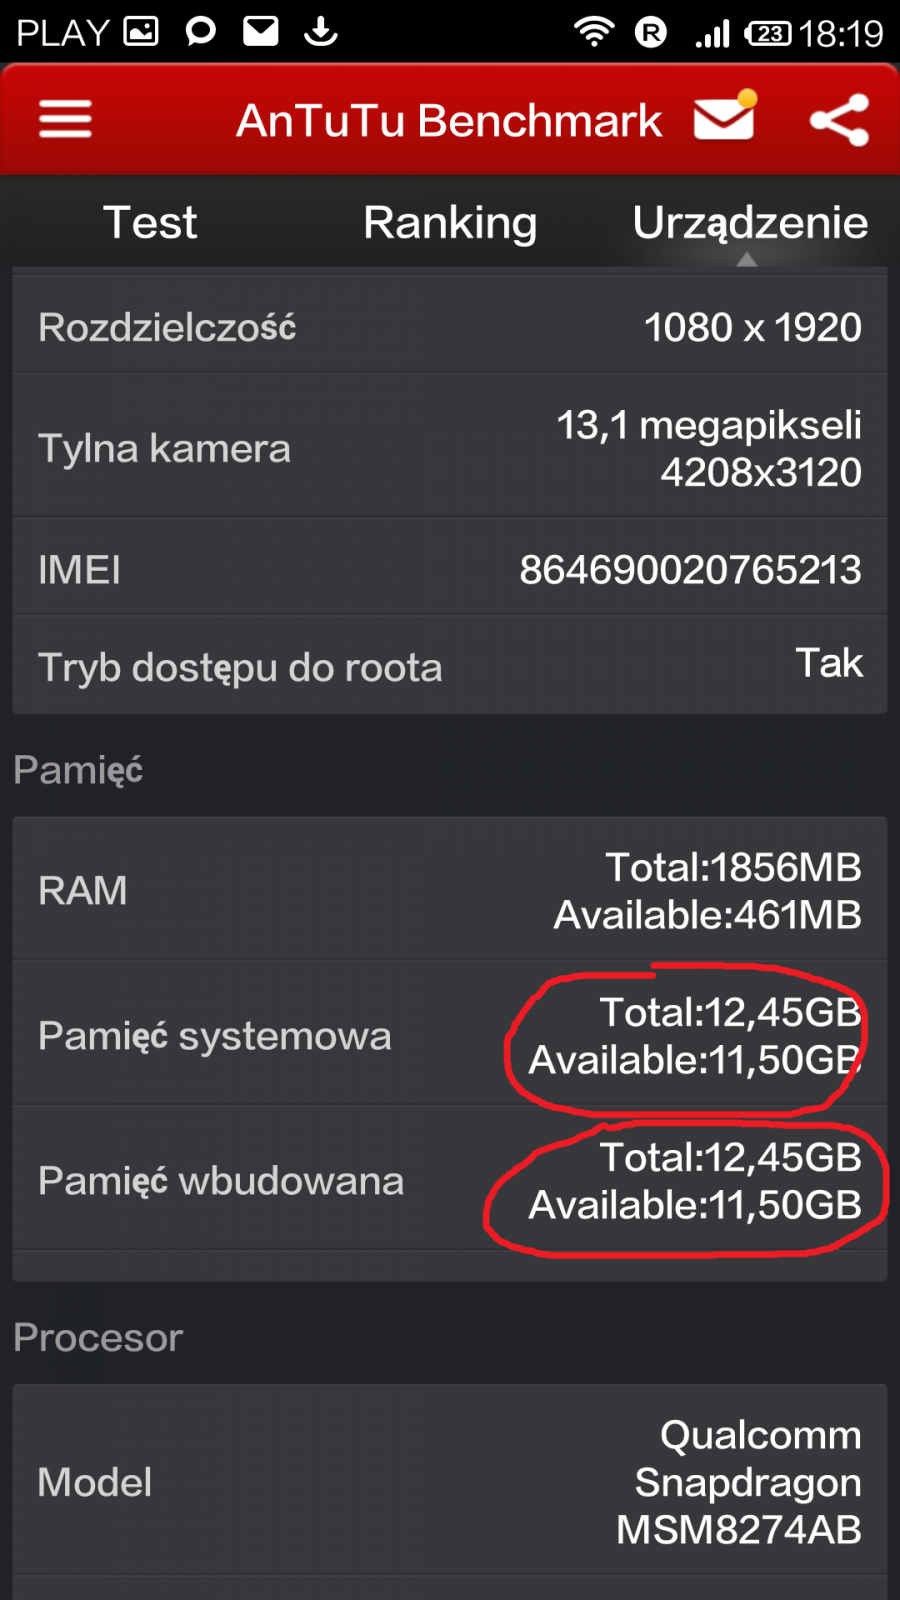This screenshot has width=900, height=1600.
Task: Tap the picture notification icon
Action: pos(141,32)
